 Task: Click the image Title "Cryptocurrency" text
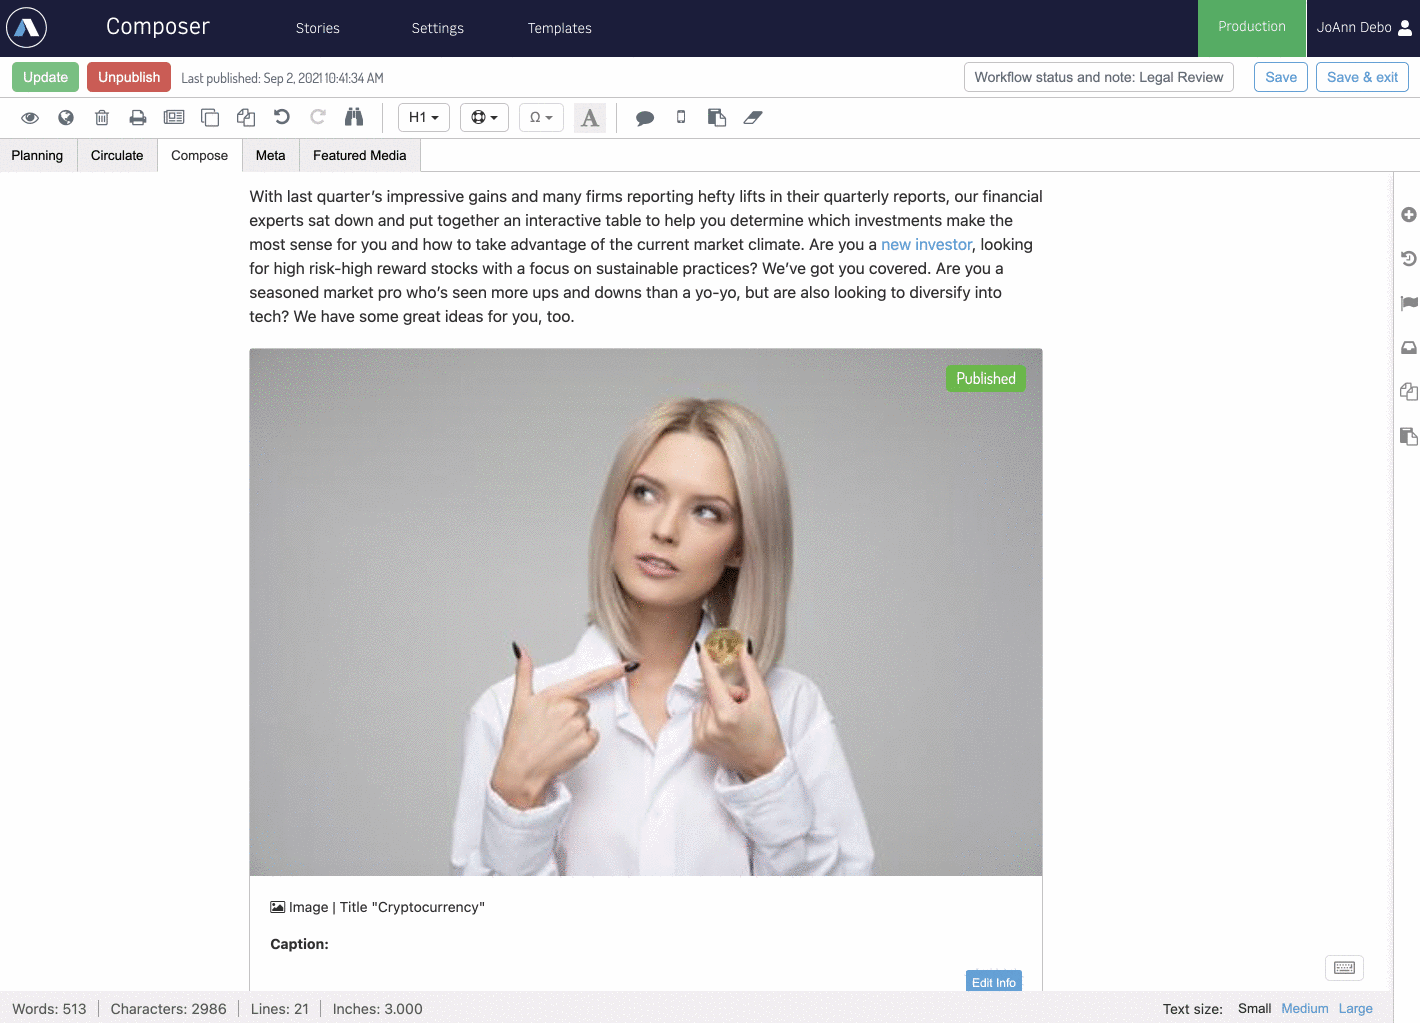tap(412, 907)
